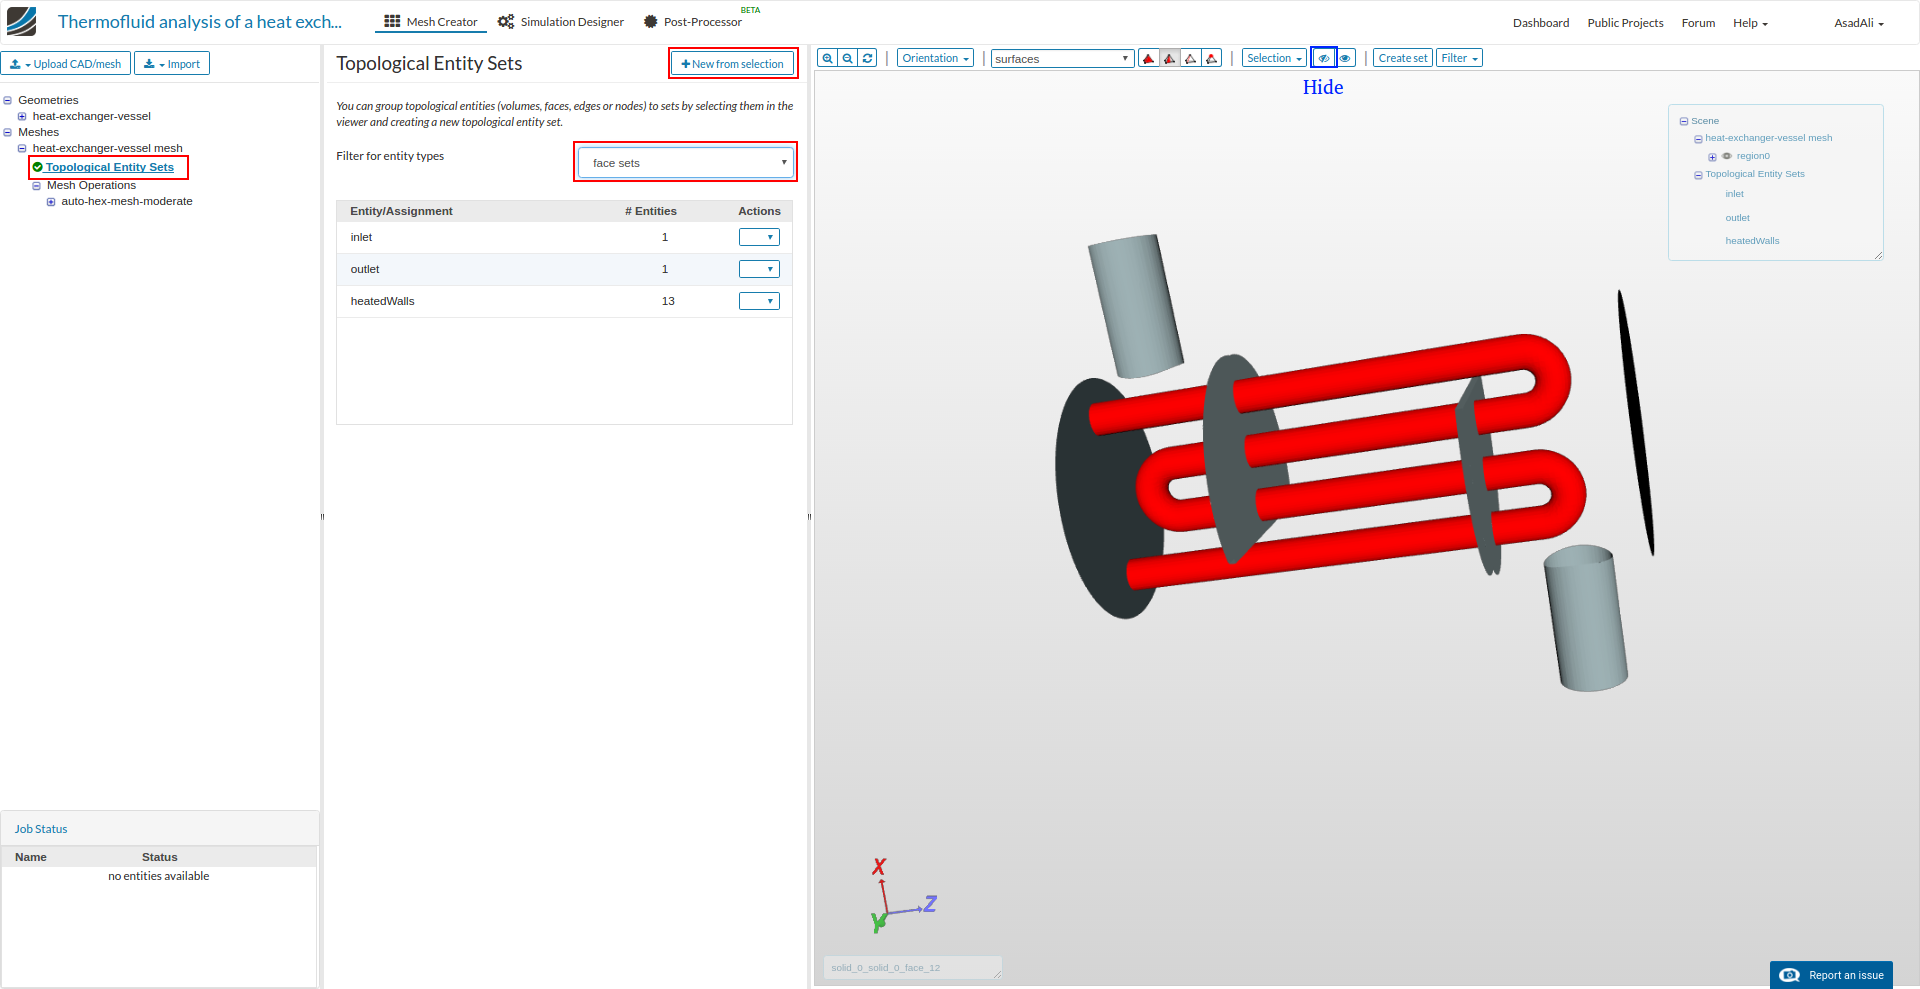Open the Orientation dropdown
Image resolution: width=1920 pixels, height=989 pixels.
coord(934,57)
